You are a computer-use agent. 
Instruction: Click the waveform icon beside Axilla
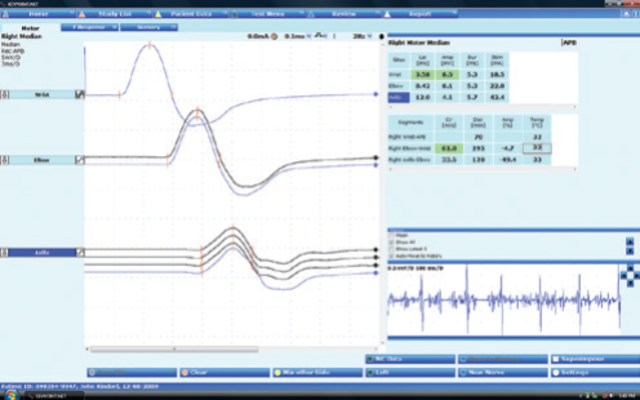pyautogui.click(x=79, y=254)
